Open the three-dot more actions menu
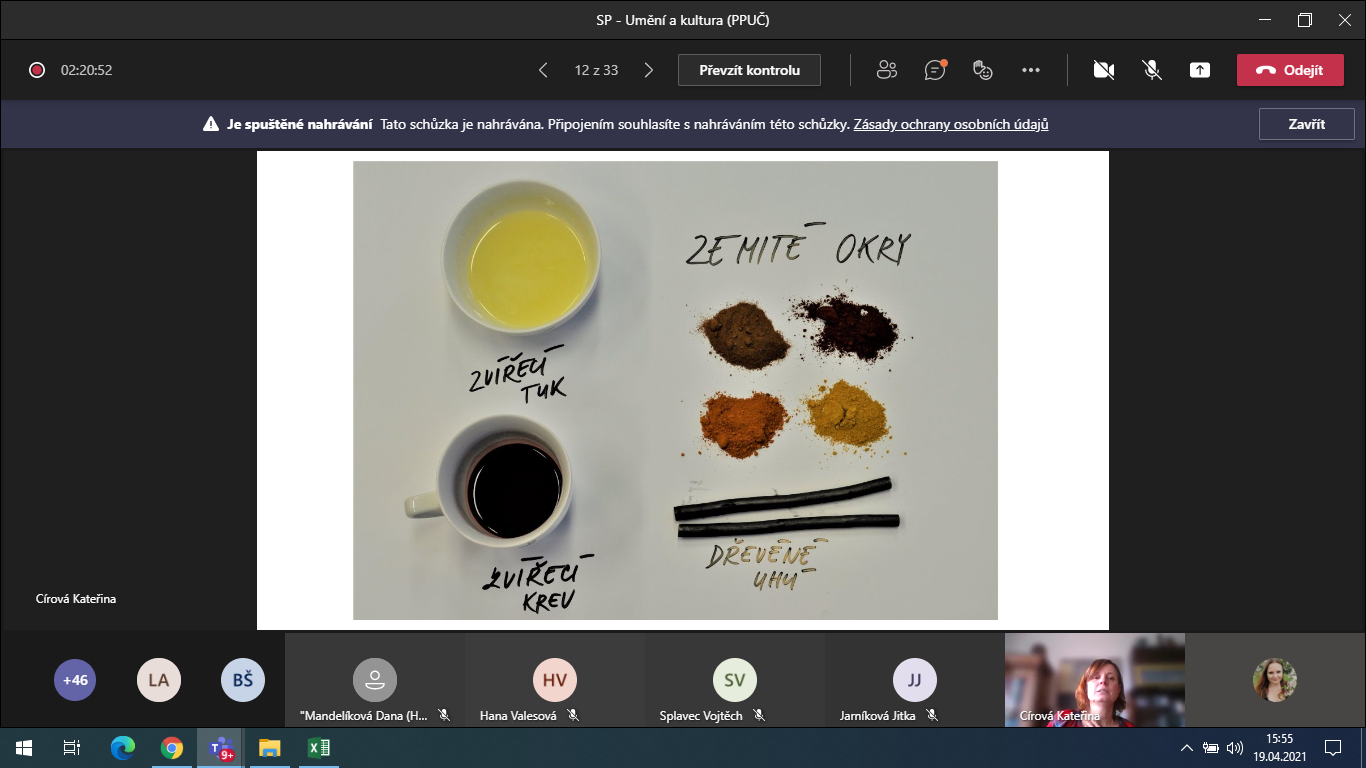 [x=1031, y=70]
